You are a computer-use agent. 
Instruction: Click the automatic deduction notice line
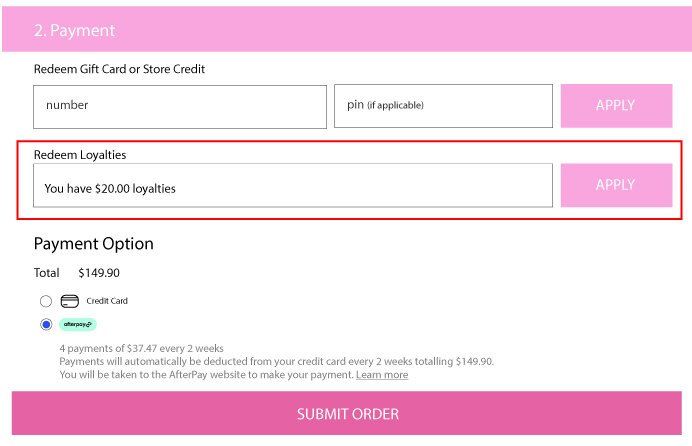277,361
